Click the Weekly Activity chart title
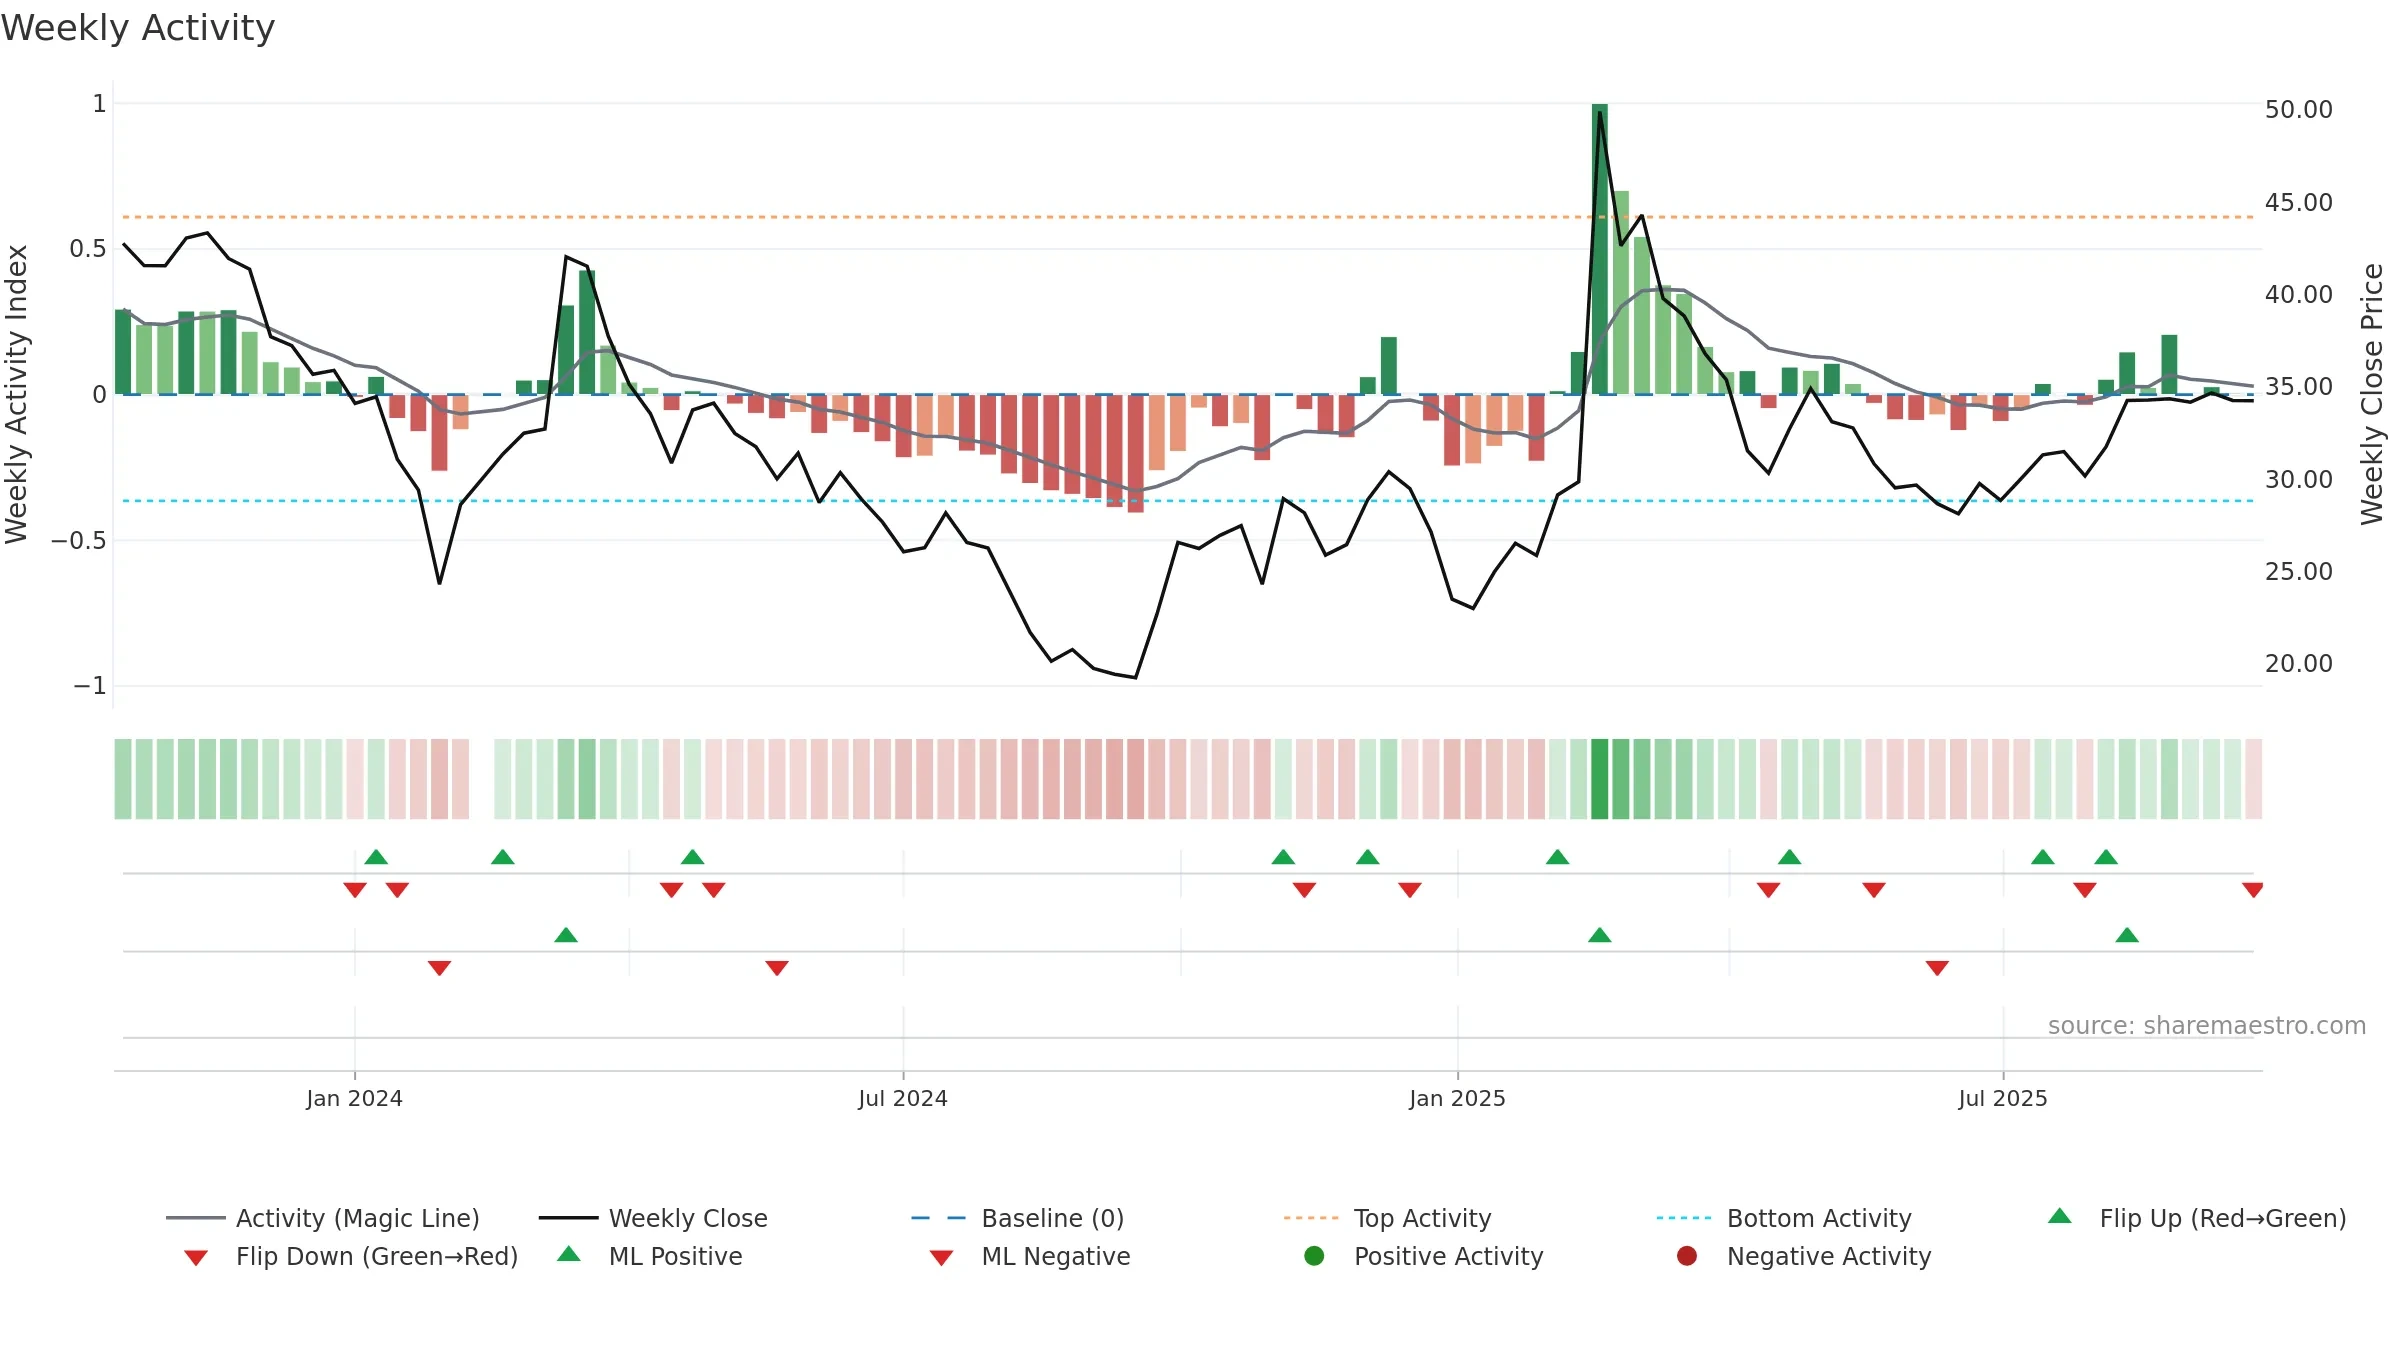Screen dimensions: 2400x1350 (x=138, y=28)
